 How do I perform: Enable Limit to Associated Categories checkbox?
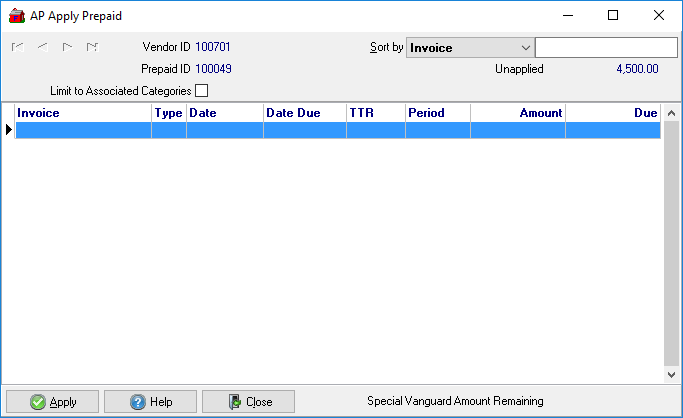(202, 91)
